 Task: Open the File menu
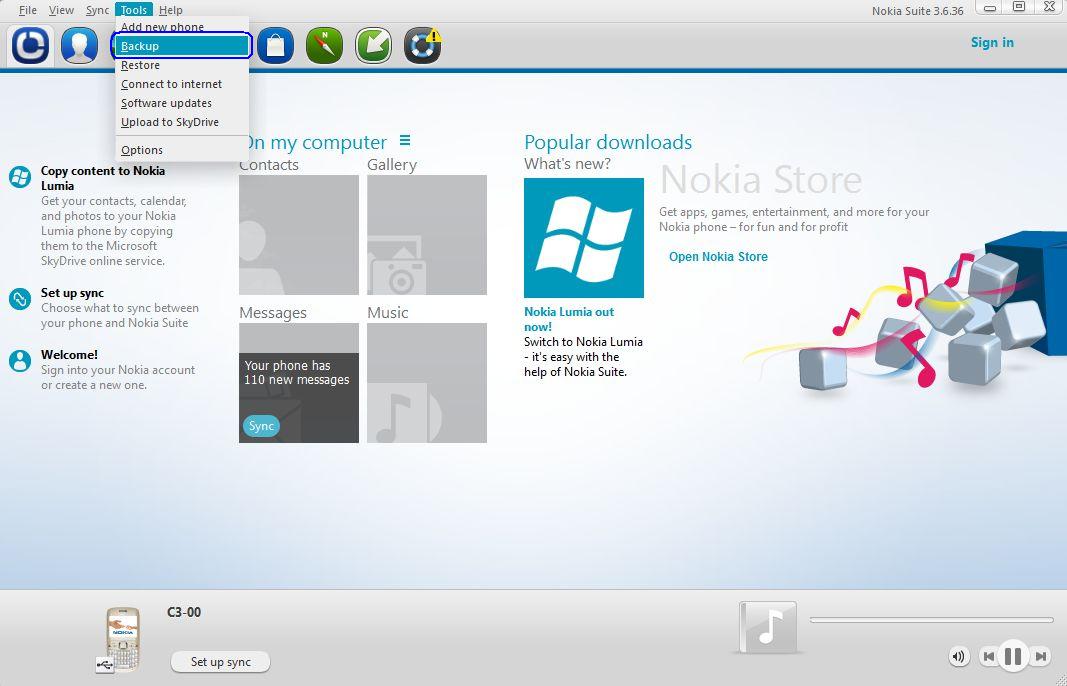coord(28,10)
